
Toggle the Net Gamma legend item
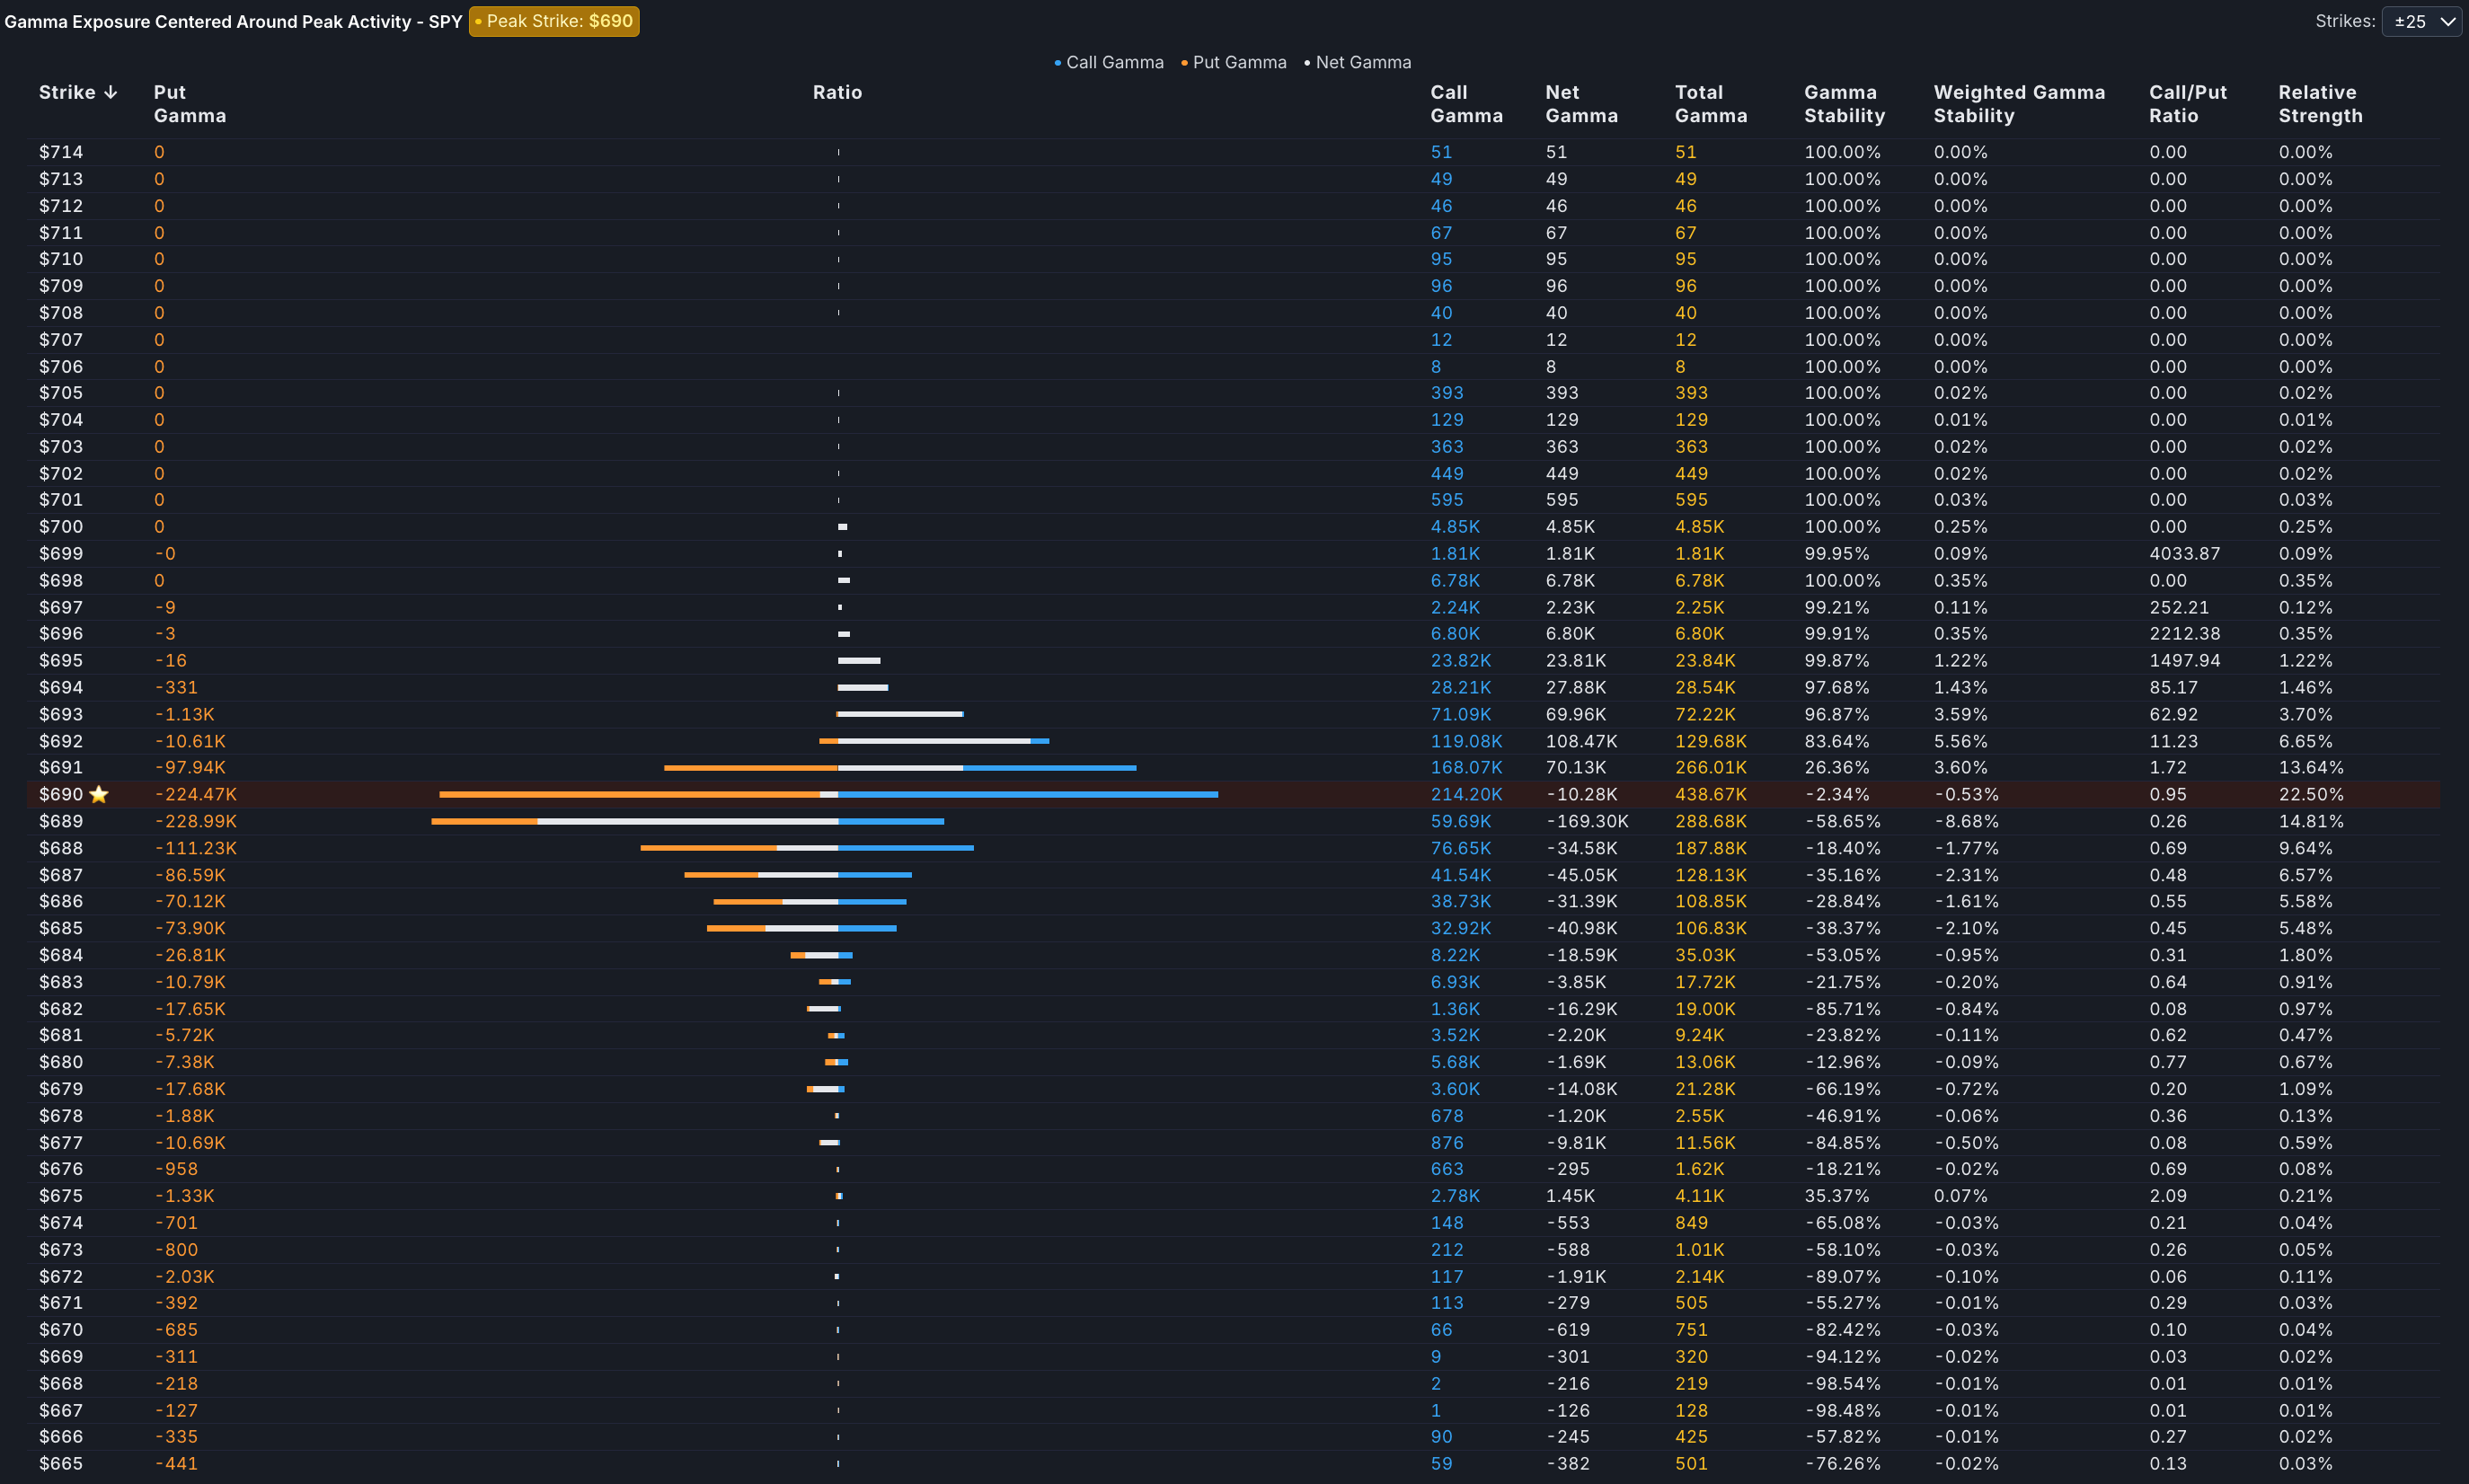pyautogui.click(x=1358, y=62)
